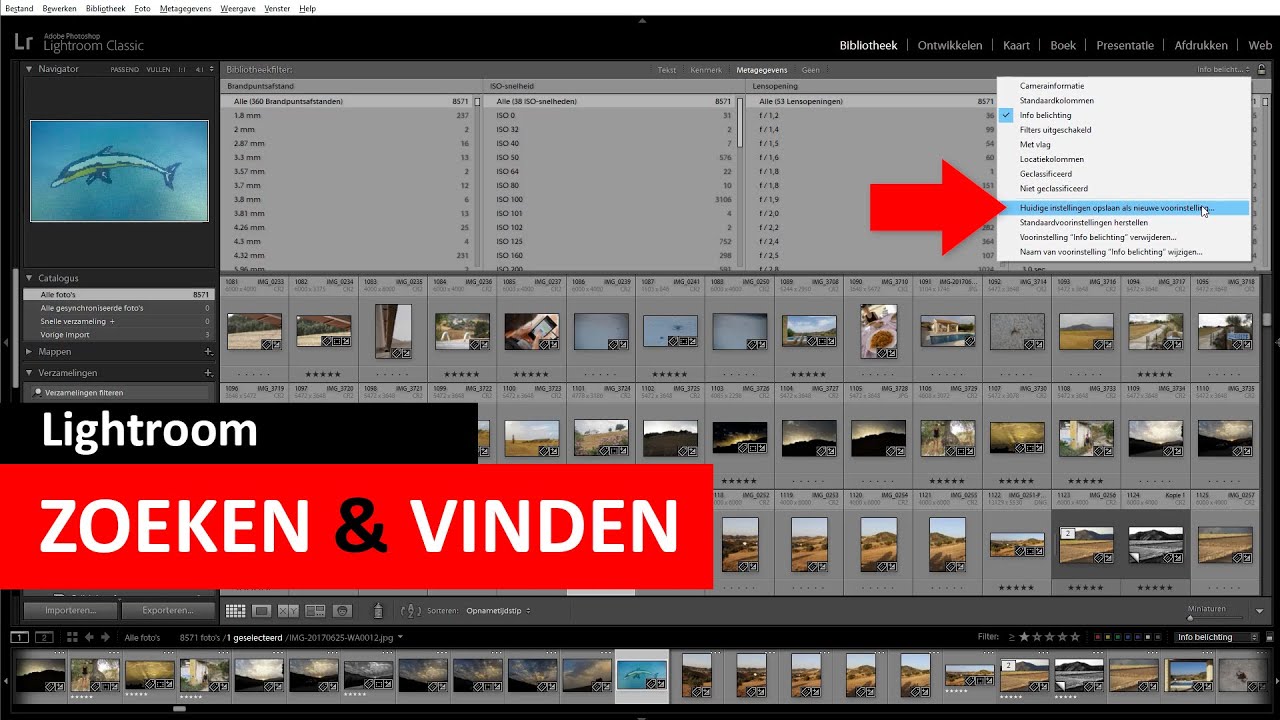Collapse the Catalogus panel

29,278
